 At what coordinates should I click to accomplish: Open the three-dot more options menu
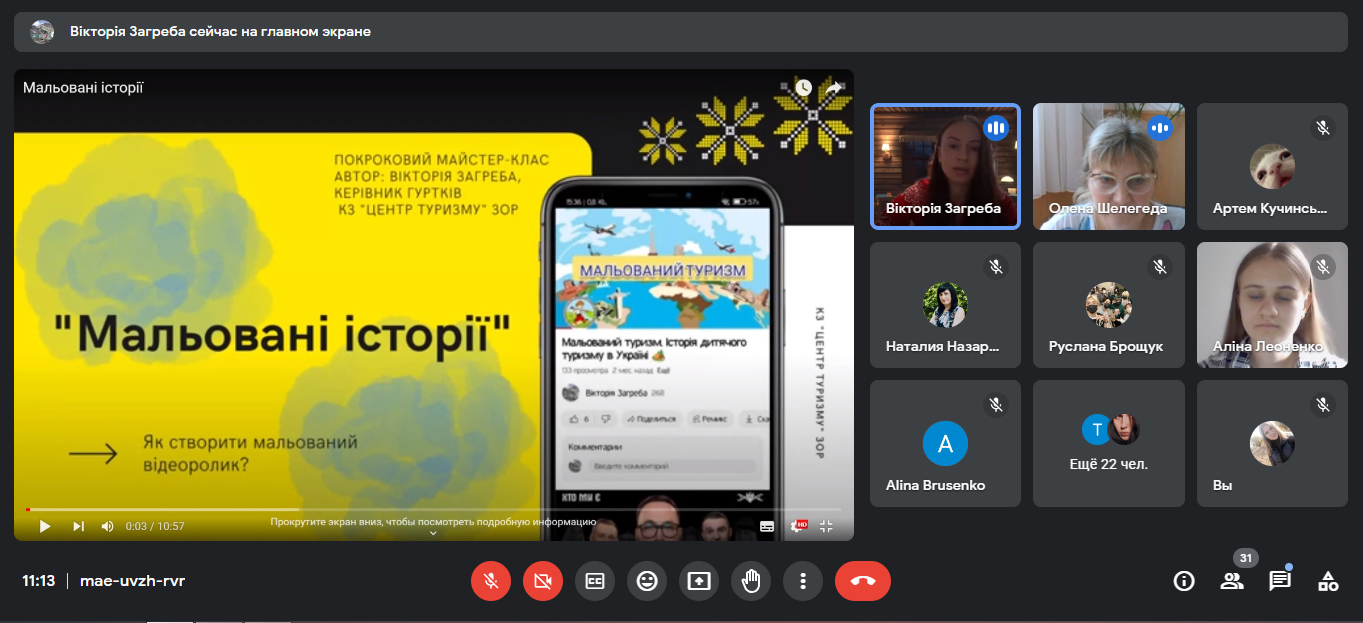pyautogui.click(x=803, y=581)
